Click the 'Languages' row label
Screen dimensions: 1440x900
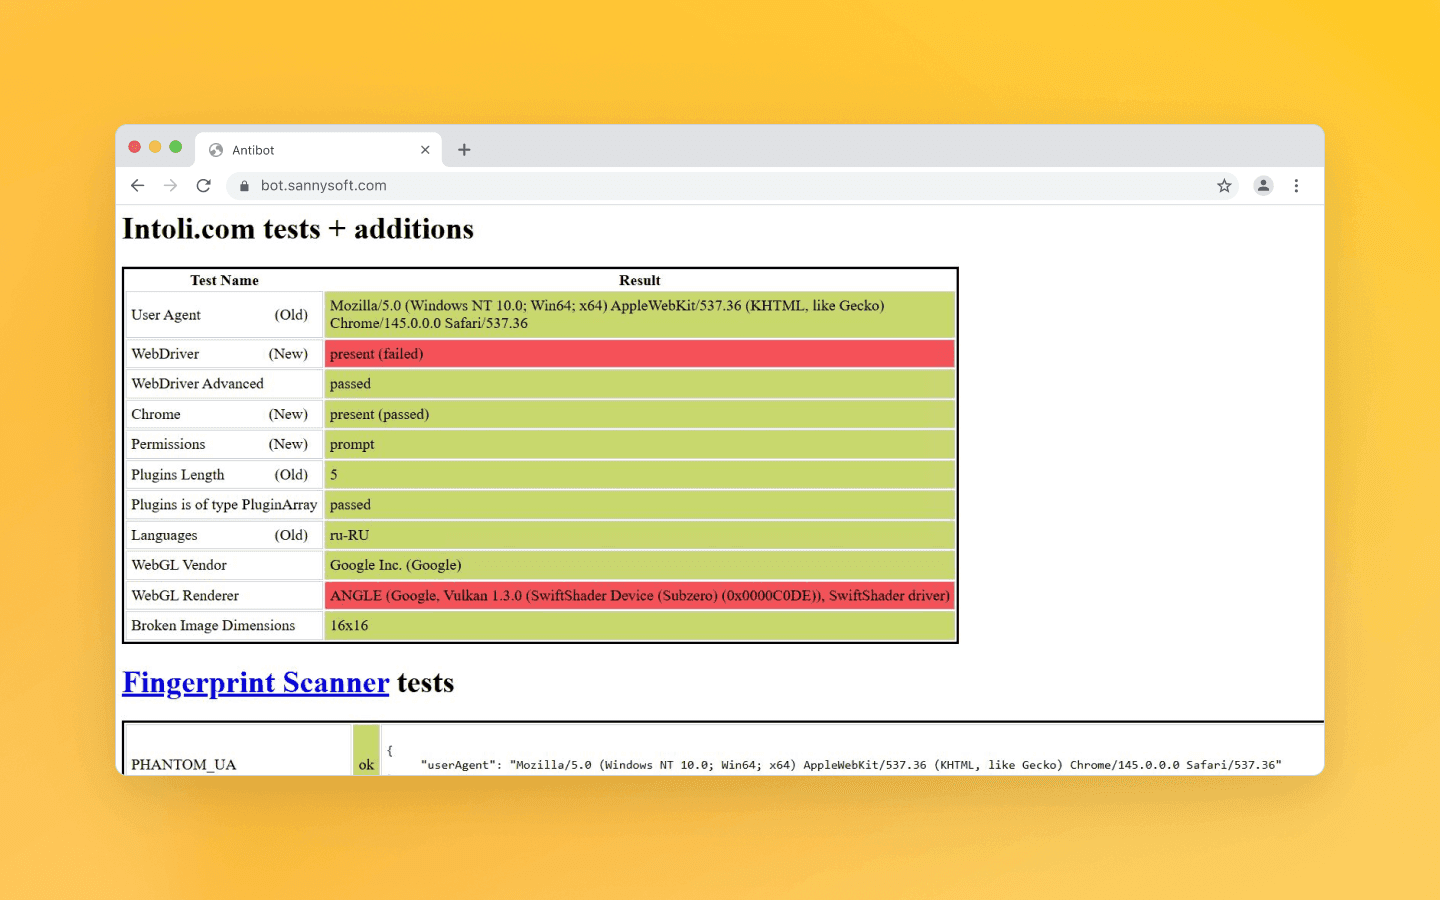click(x=224, y=535)
